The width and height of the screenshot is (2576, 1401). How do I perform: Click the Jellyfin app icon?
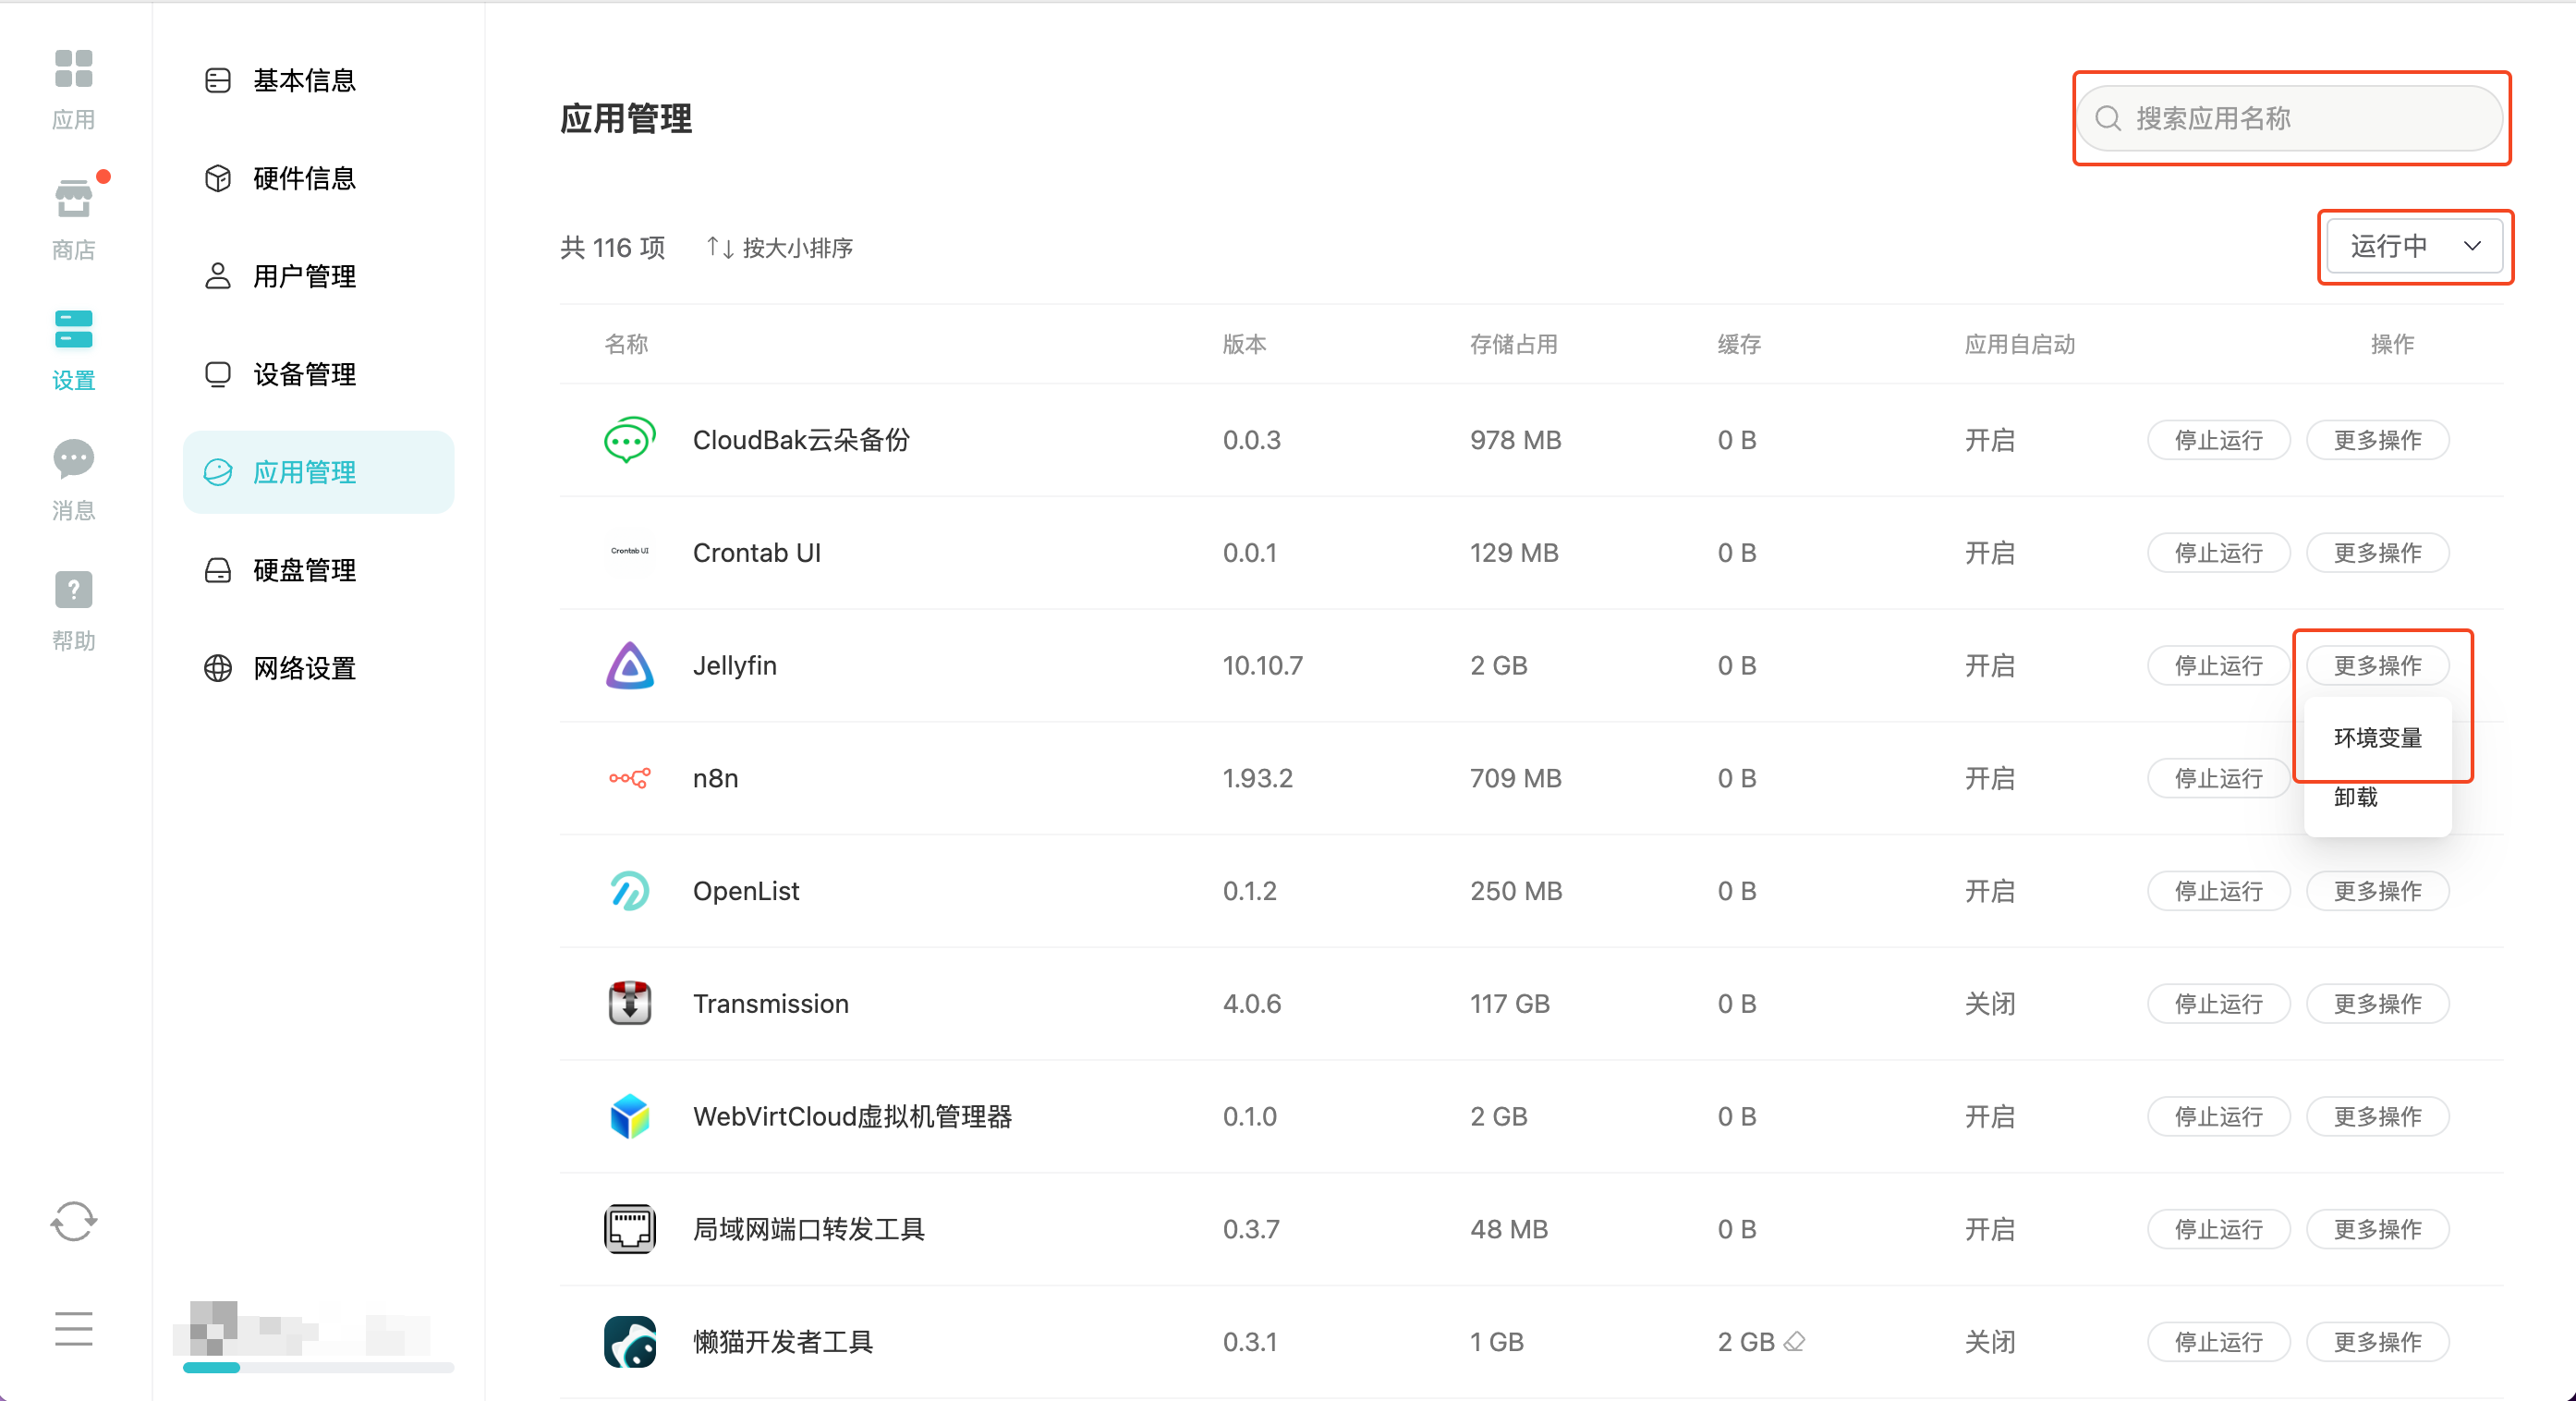[630, 666]
